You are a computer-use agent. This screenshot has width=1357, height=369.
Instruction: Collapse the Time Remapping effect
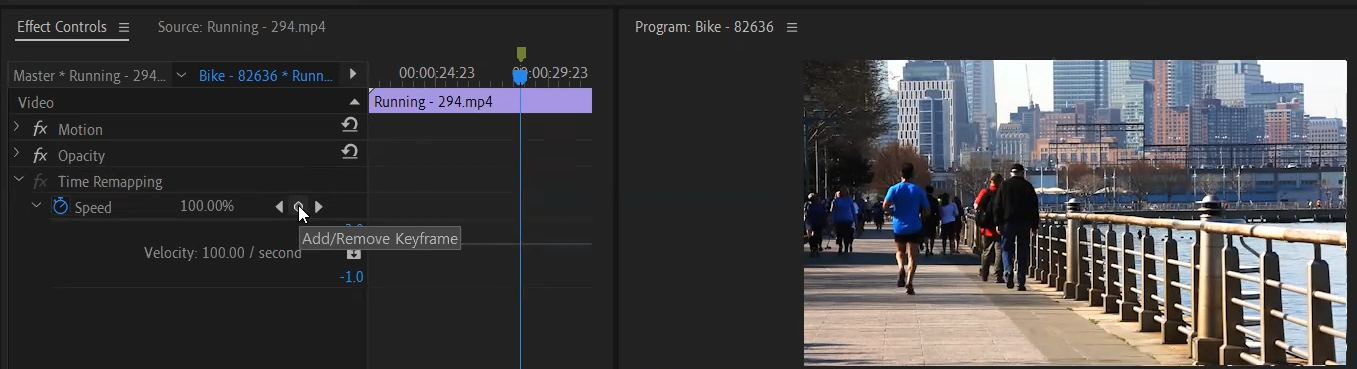[x=17, y=180]
